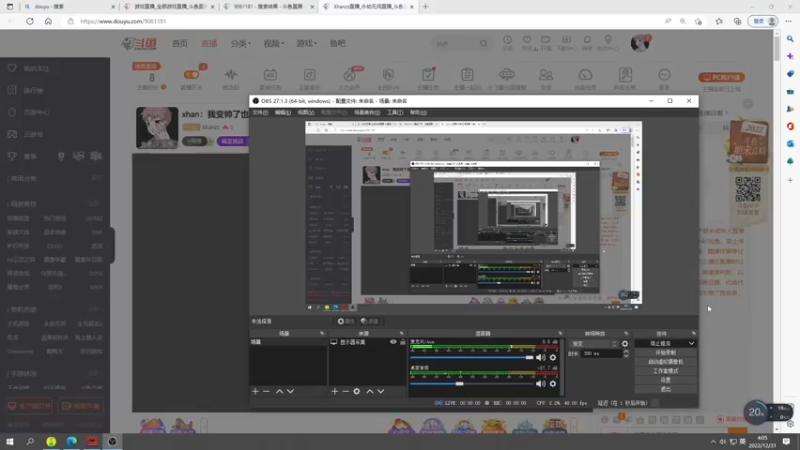This screenshot has height=450, width=800.
Task: Click Exit in OBS controls panel
Action: [665, 389]
